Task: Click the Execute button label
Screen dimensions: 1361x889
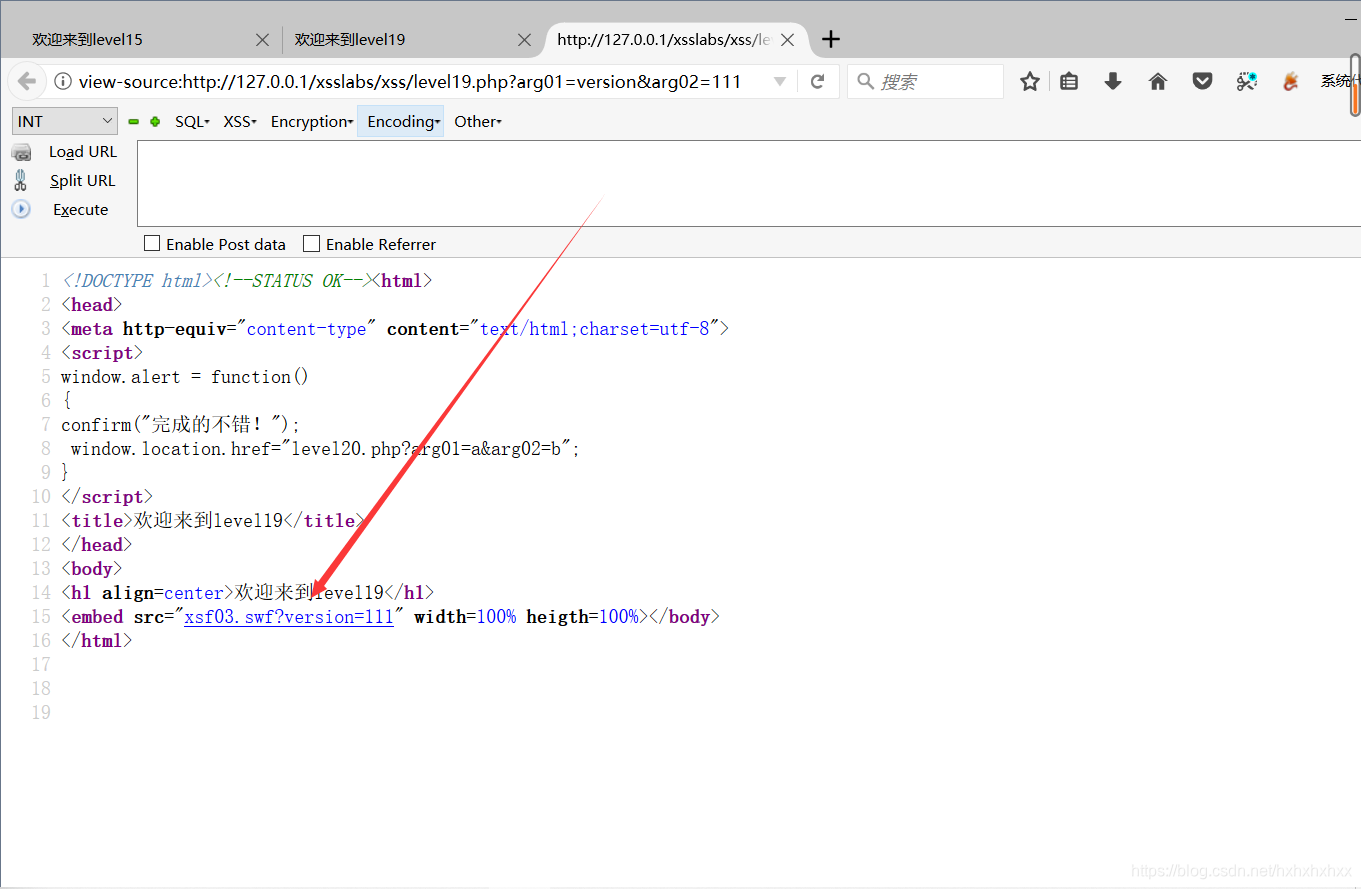Action: point(81,210)
